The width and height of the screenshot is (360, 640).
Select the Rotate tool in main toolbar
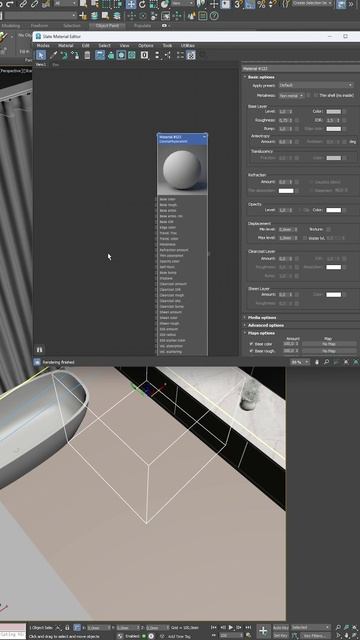click(x=142, y=4)
